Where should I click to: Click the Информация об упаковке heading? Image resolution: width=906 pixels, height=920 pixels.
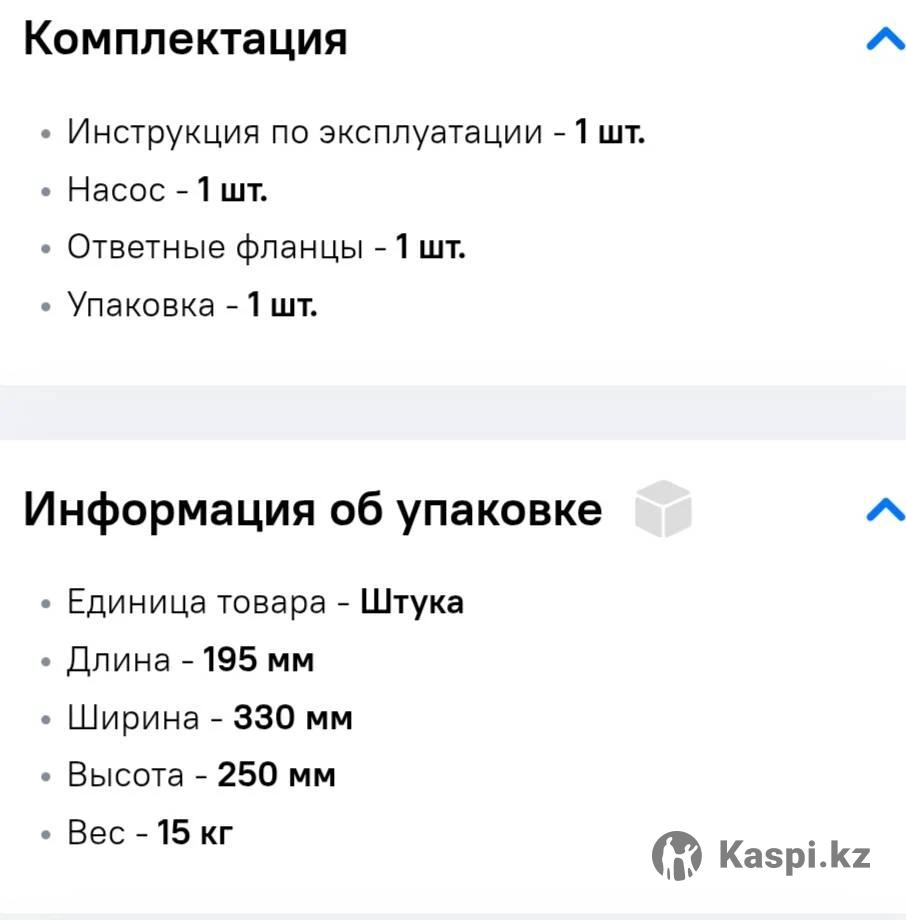(x=313, y=510)
